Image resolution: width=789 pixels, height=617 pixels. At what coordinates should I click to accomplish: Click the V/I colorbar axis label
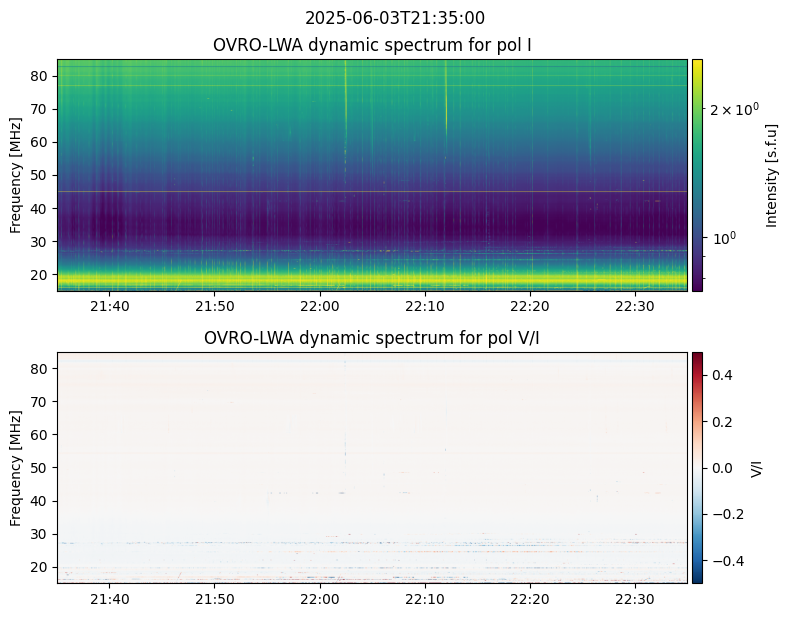(756, 467)
